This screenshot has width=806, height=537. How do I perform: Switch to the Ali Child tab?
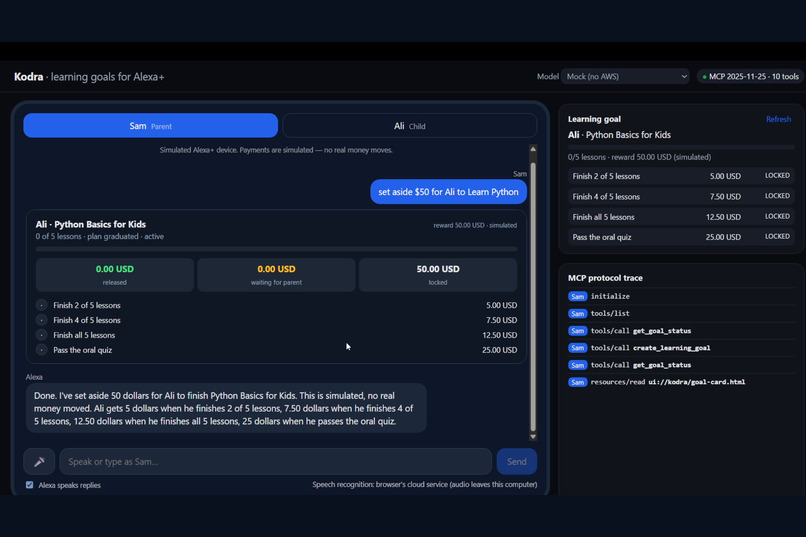410,126
